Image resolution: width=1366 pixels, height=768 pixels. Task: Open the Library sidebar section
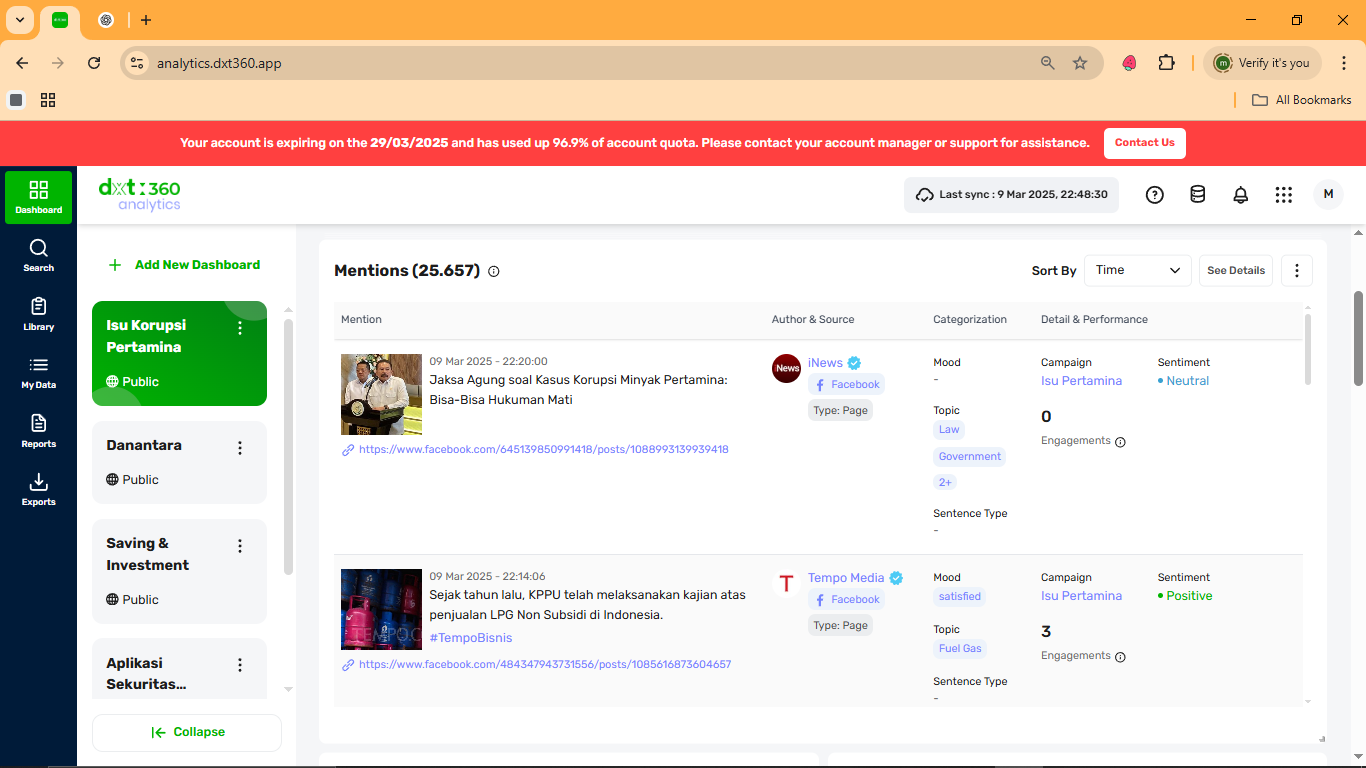(x=38, y=314)
